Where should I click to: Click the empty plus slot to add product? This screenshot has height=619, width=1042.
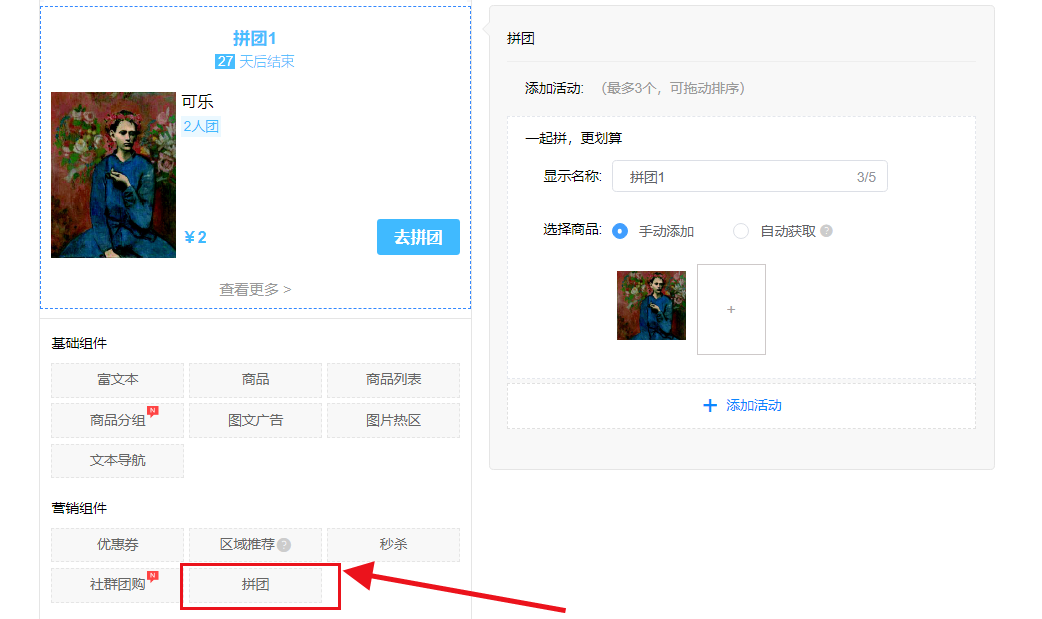coord(731,309)
